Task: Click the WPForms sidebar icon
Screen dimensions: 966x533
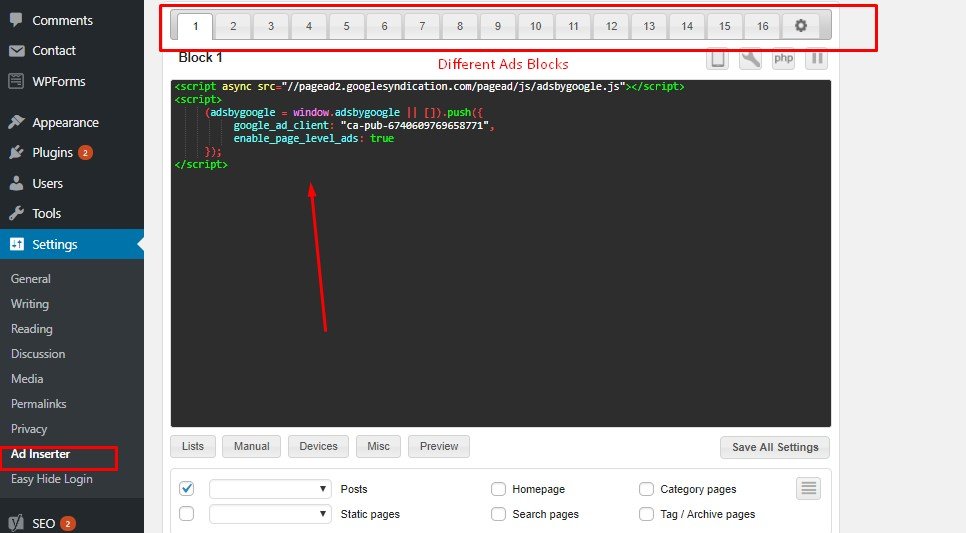Action: pyautogui.click(x=16, y=81)
